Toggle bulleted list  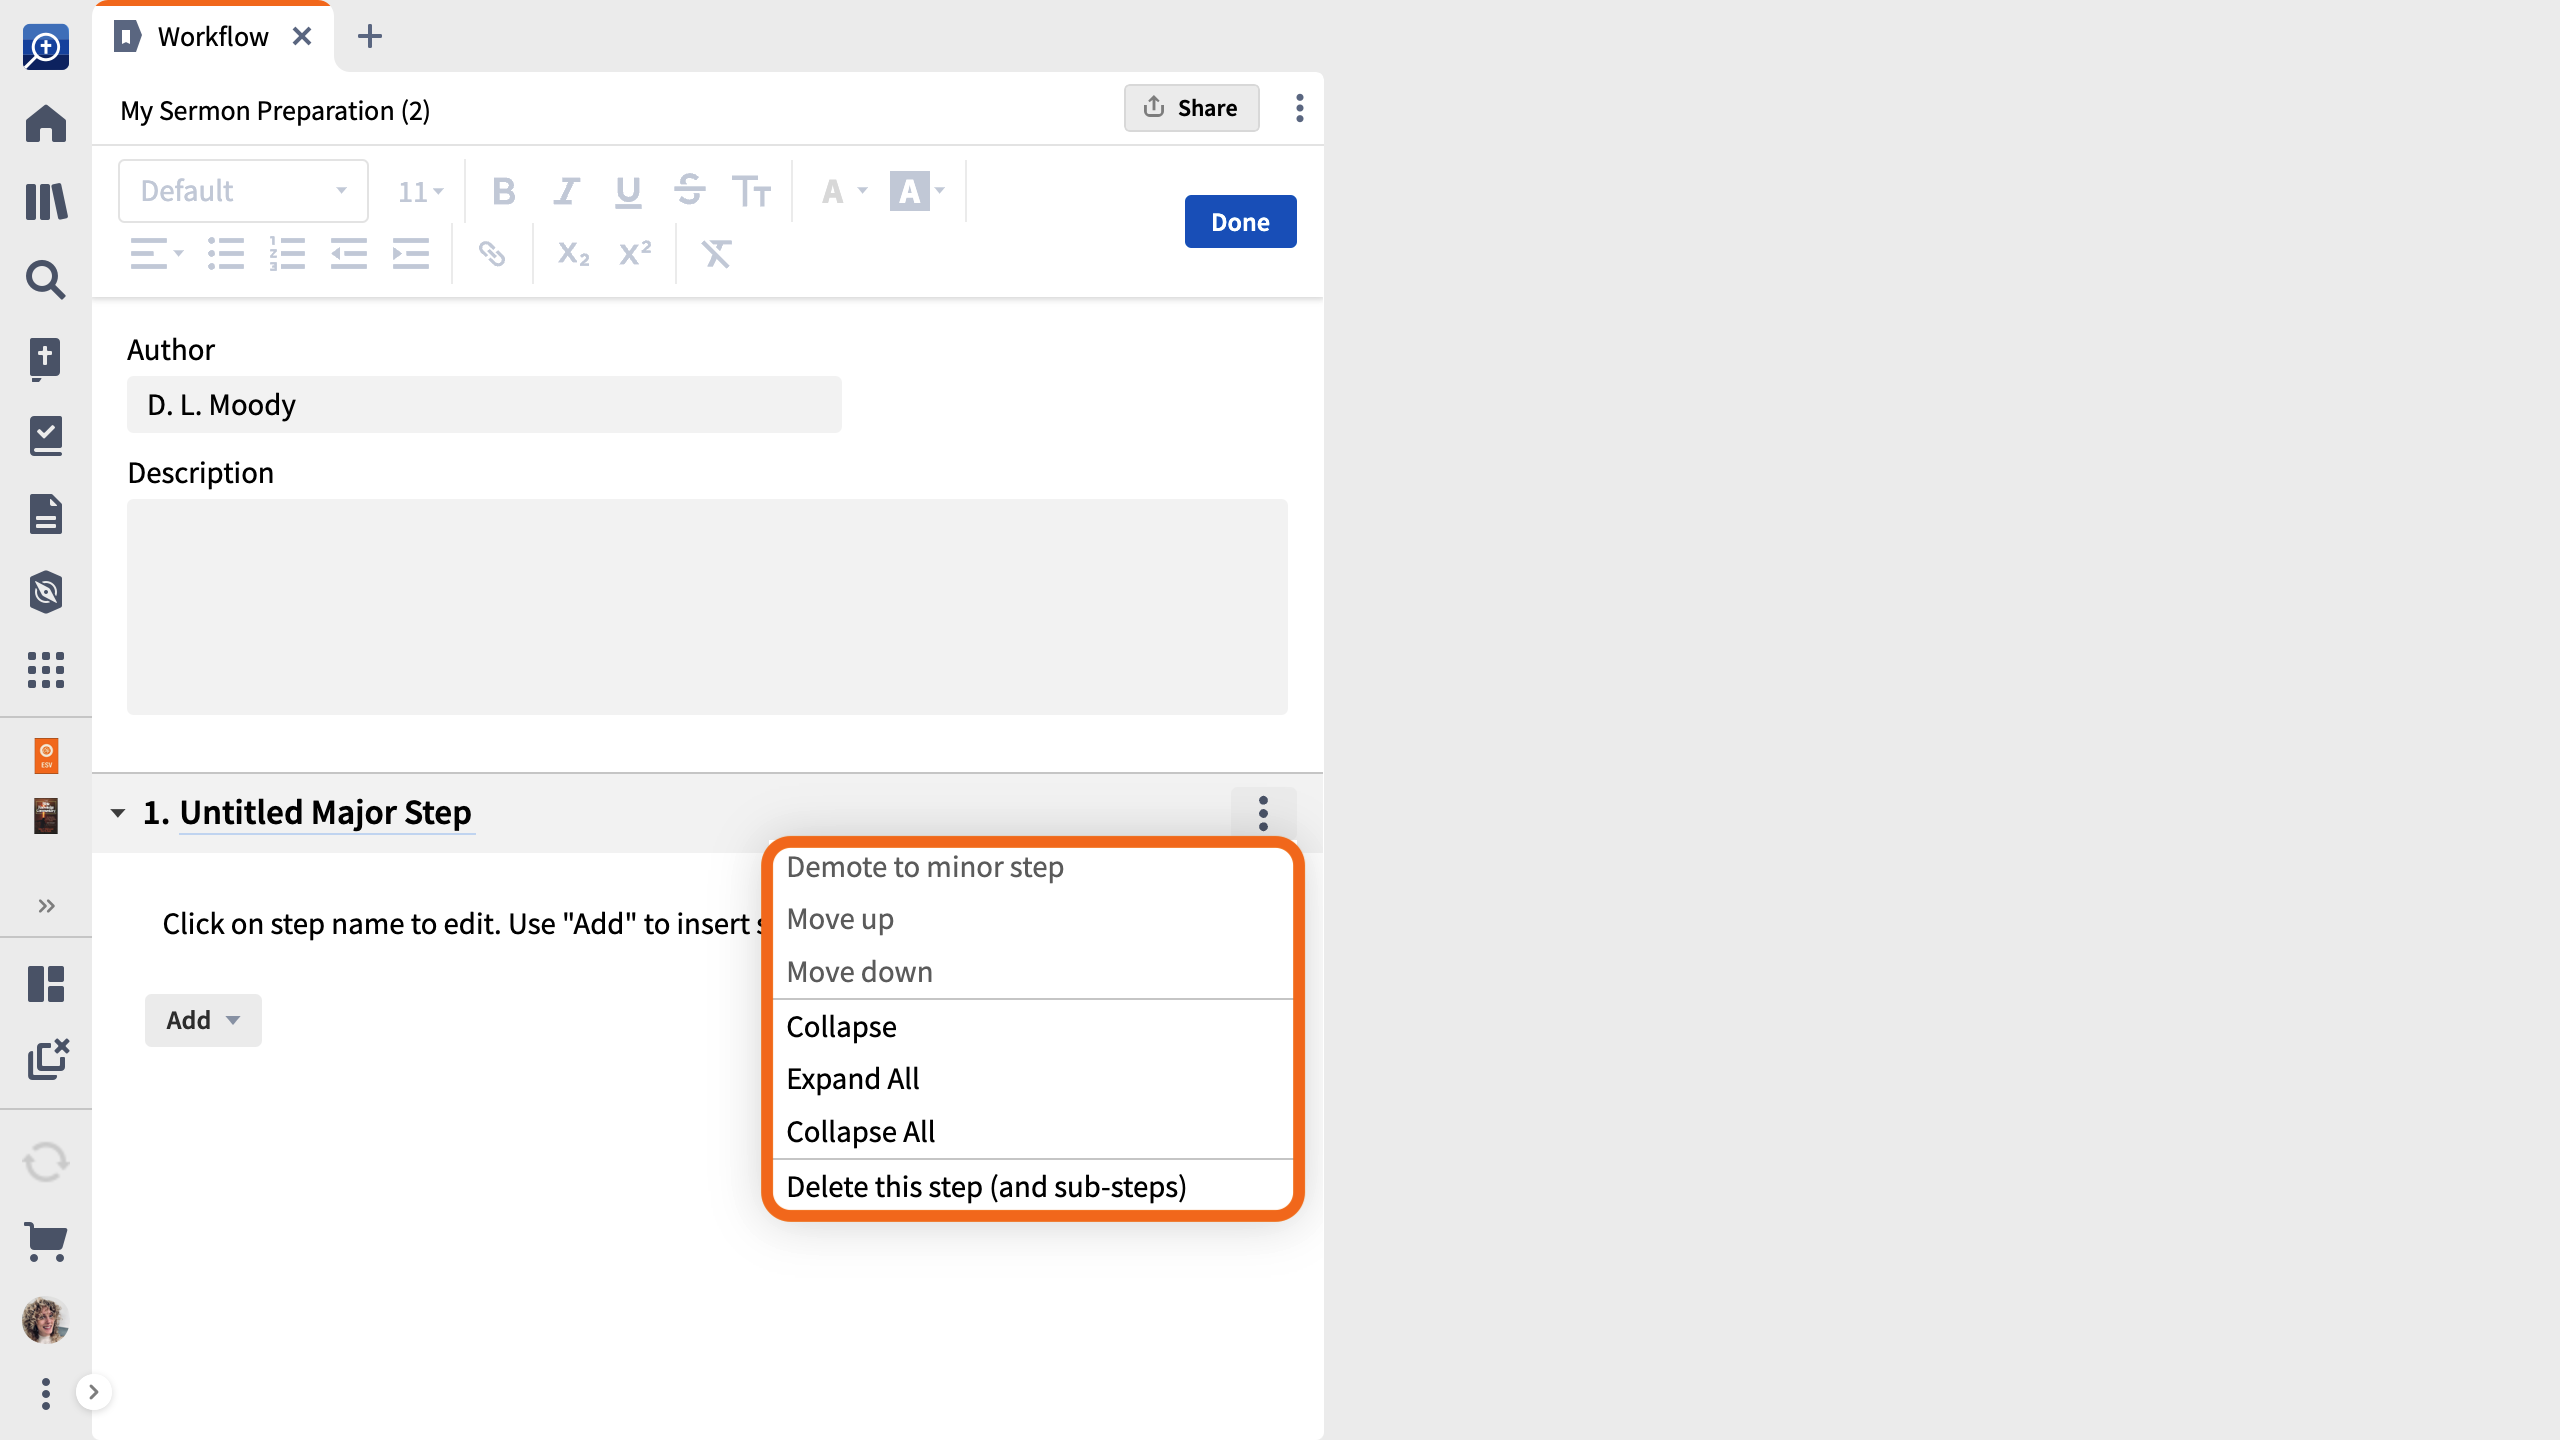pos(226,254)
